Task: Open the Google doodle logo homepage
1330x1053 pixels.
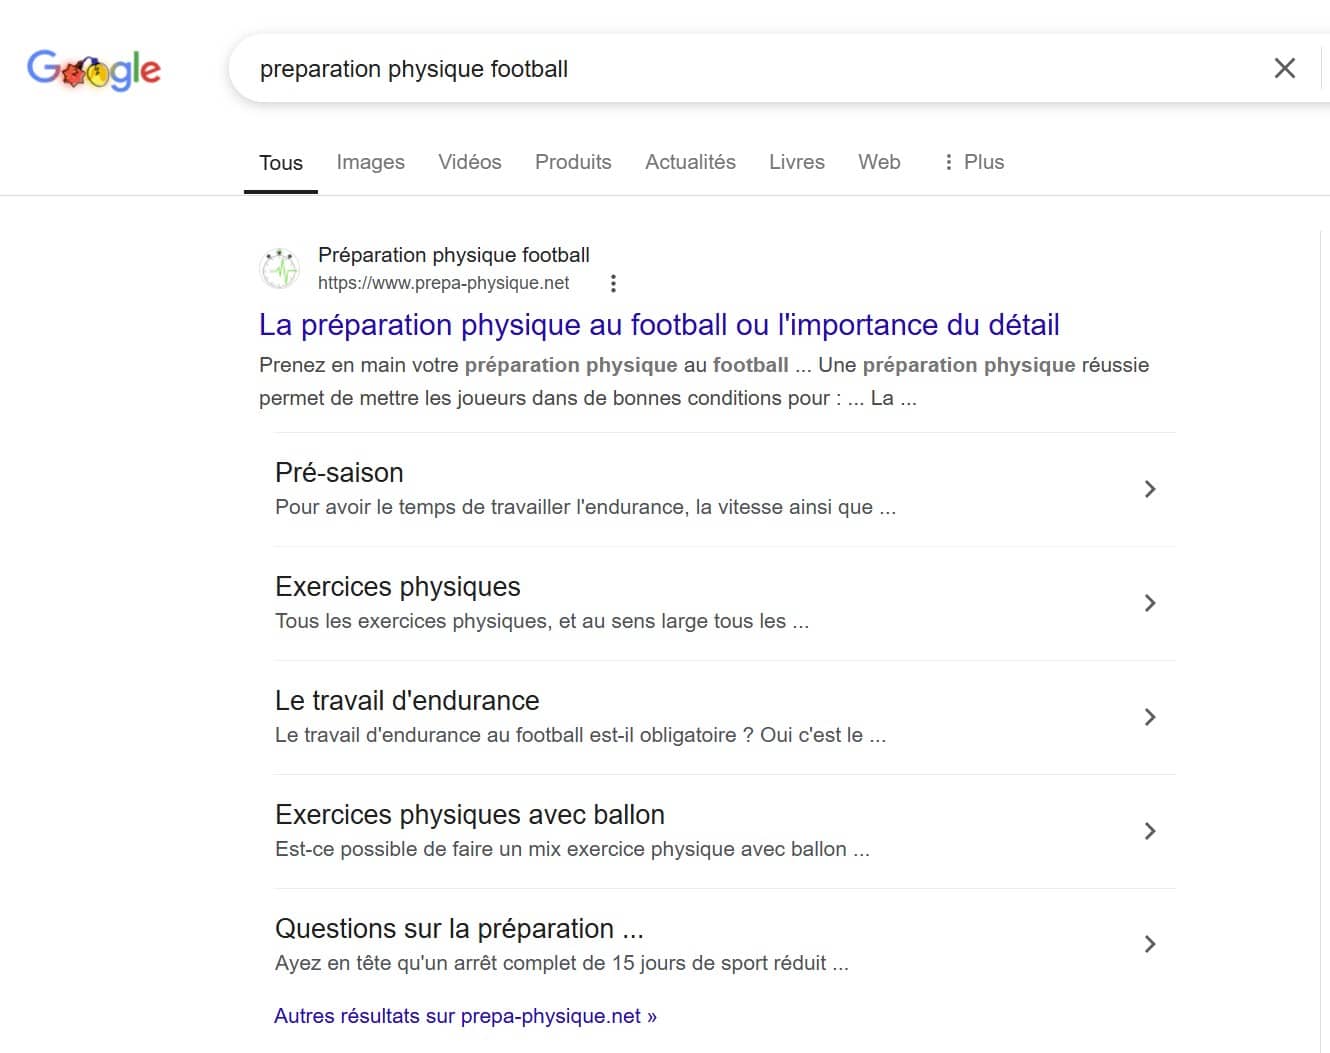Action: click(93, 69)
